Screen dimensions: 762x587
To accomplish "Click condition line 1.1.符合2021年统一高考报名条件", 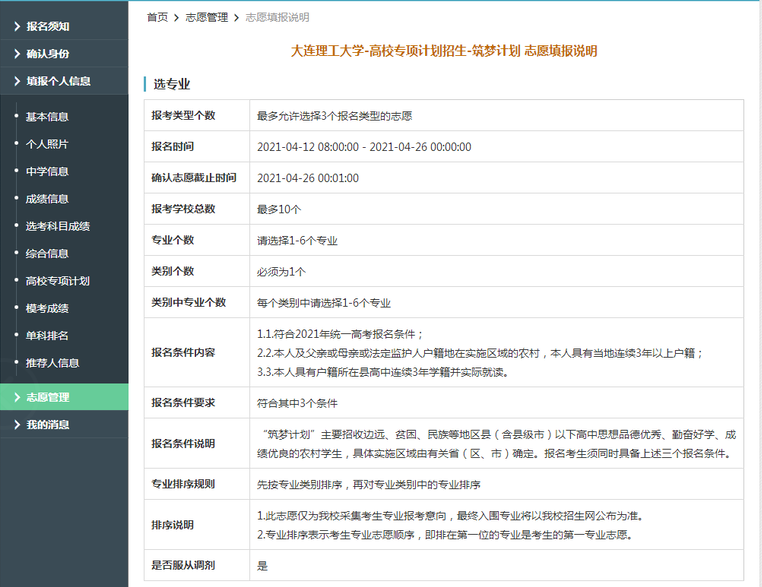I will click(340, 334).
